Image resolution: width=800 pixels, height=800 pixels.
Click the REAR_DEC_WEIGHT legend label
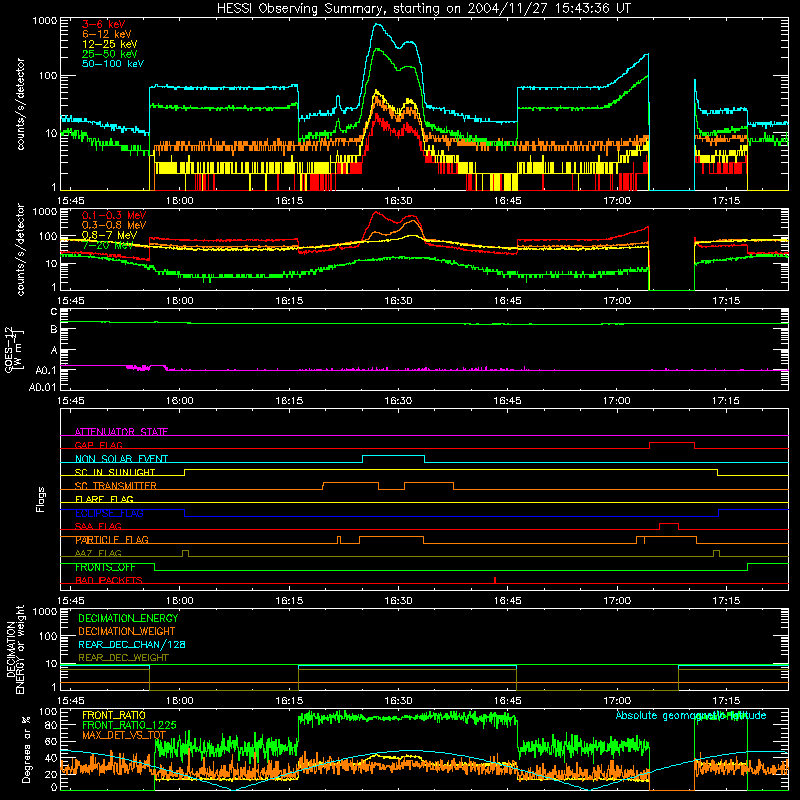click(123, 658)
